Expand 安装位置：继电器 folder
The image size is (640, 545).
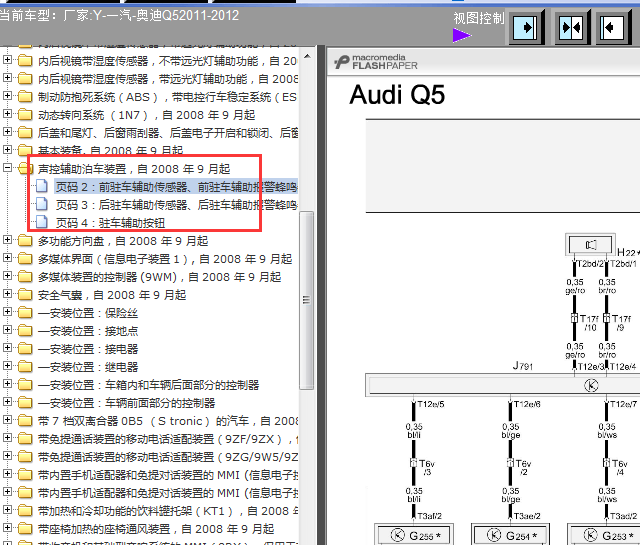[7, 366]
